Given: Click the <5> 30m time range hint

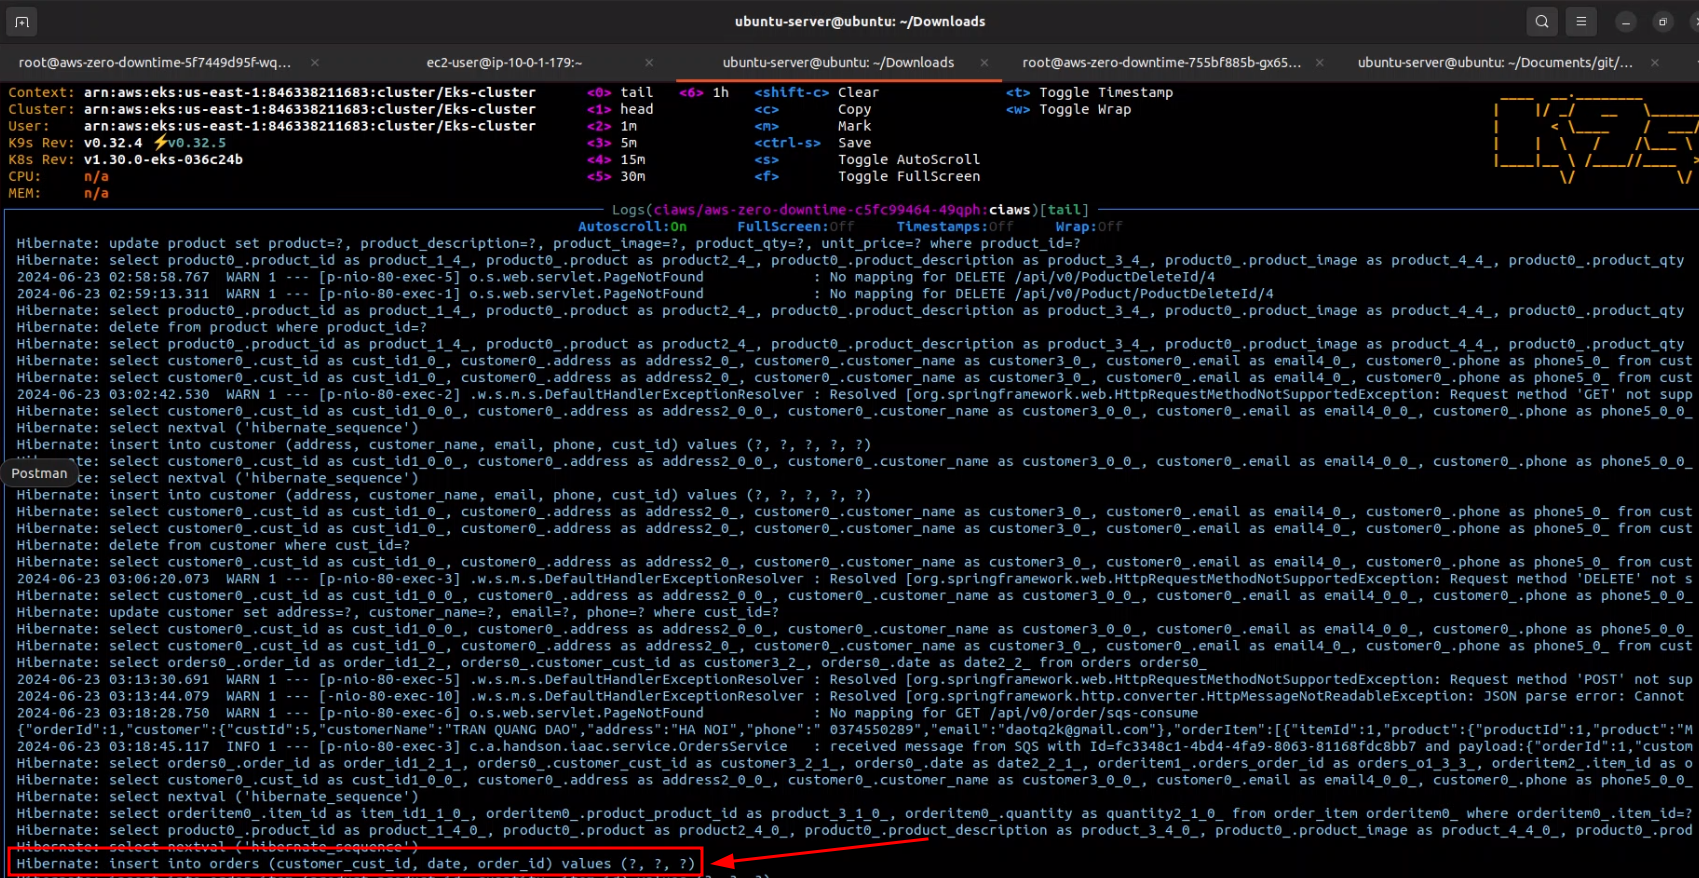Looking at the screenshot, I should (x=616, y=176).
